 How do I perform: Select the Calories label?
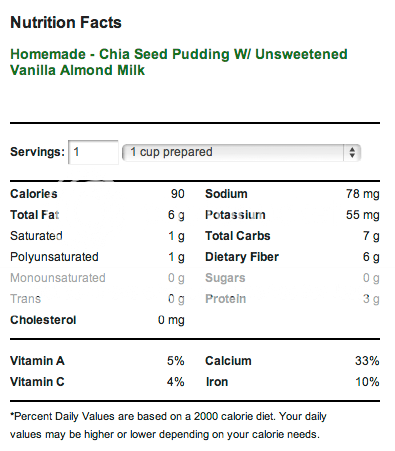[x=34, y=194]
